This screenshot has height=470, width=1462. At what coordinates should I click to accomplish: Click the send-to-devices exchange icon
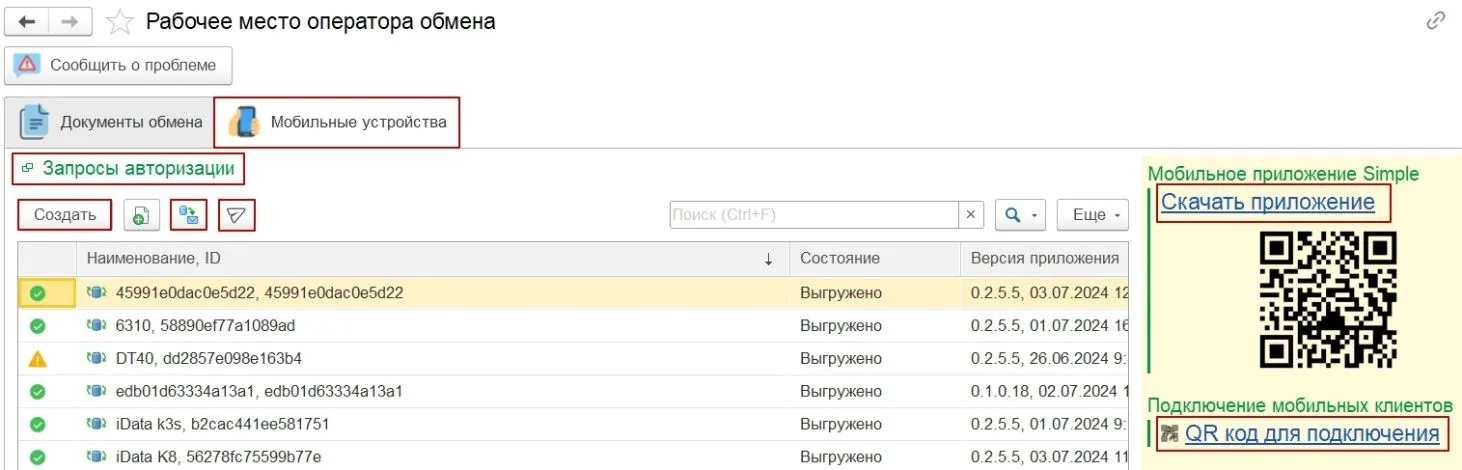coord(189,215)
